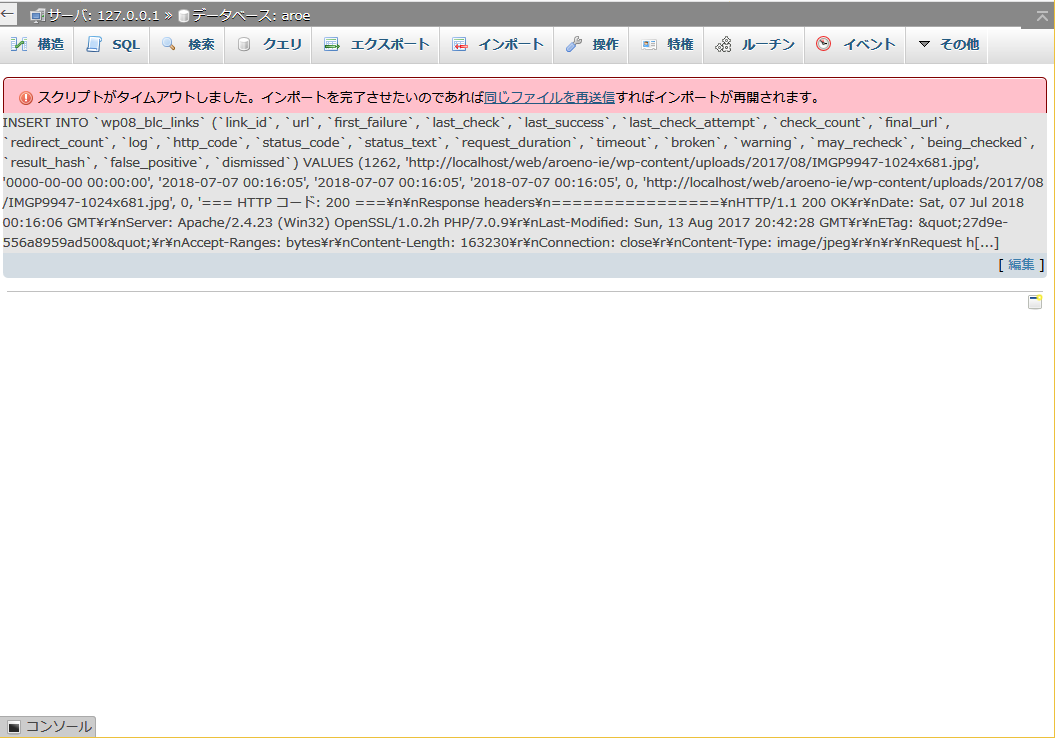This screenshot has height=738, width=1055.
Task: Open the コンソール panel at the bottom
Action: click(50, 727)
